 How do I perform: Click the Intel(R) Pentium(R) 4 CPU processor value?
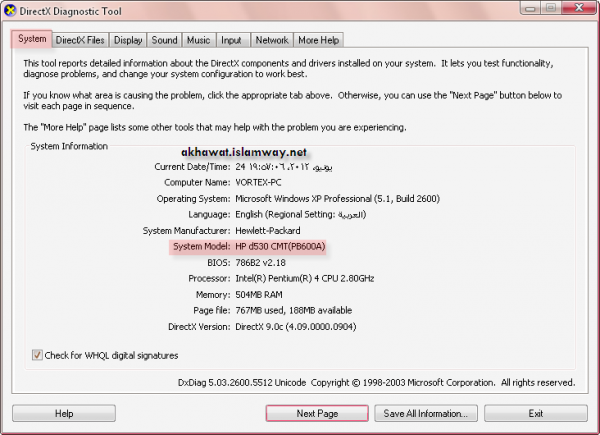coord(305,279)
